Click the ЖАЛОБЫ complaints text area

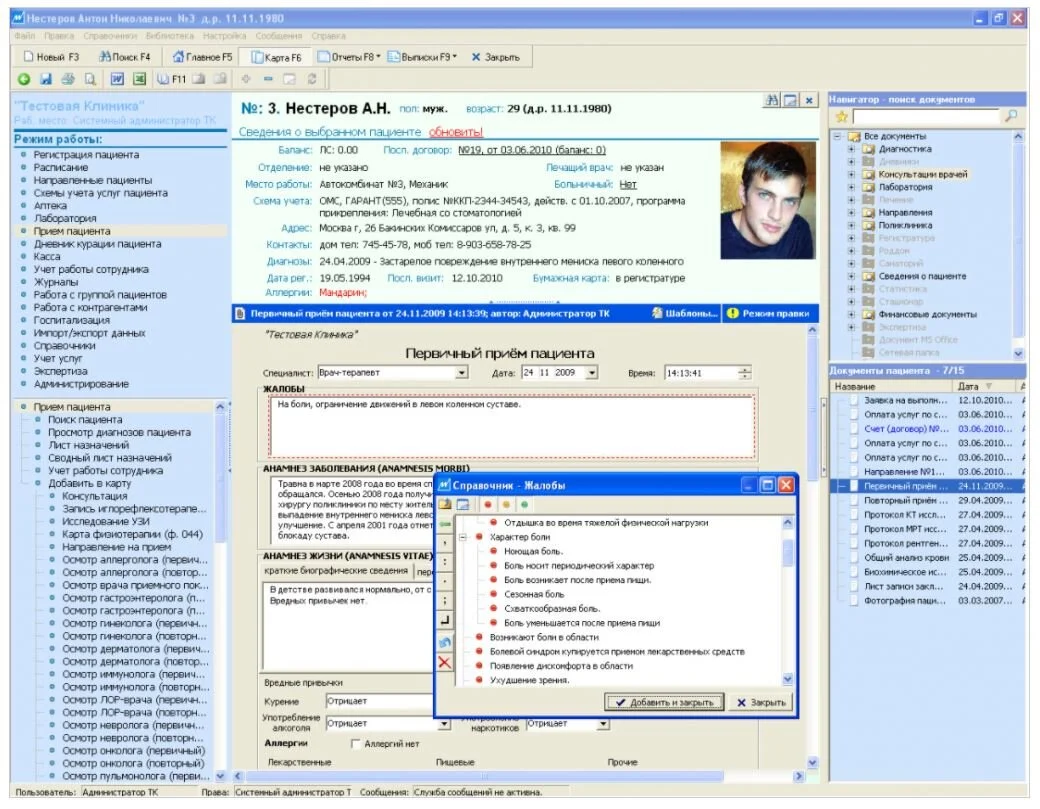(511, 427)
